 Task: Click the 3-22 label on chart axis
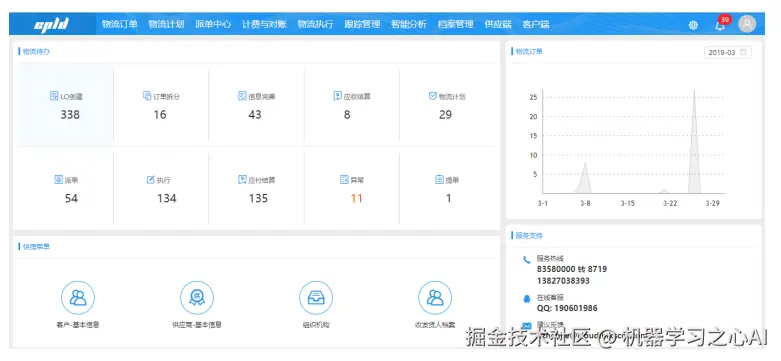coord(670,203)
